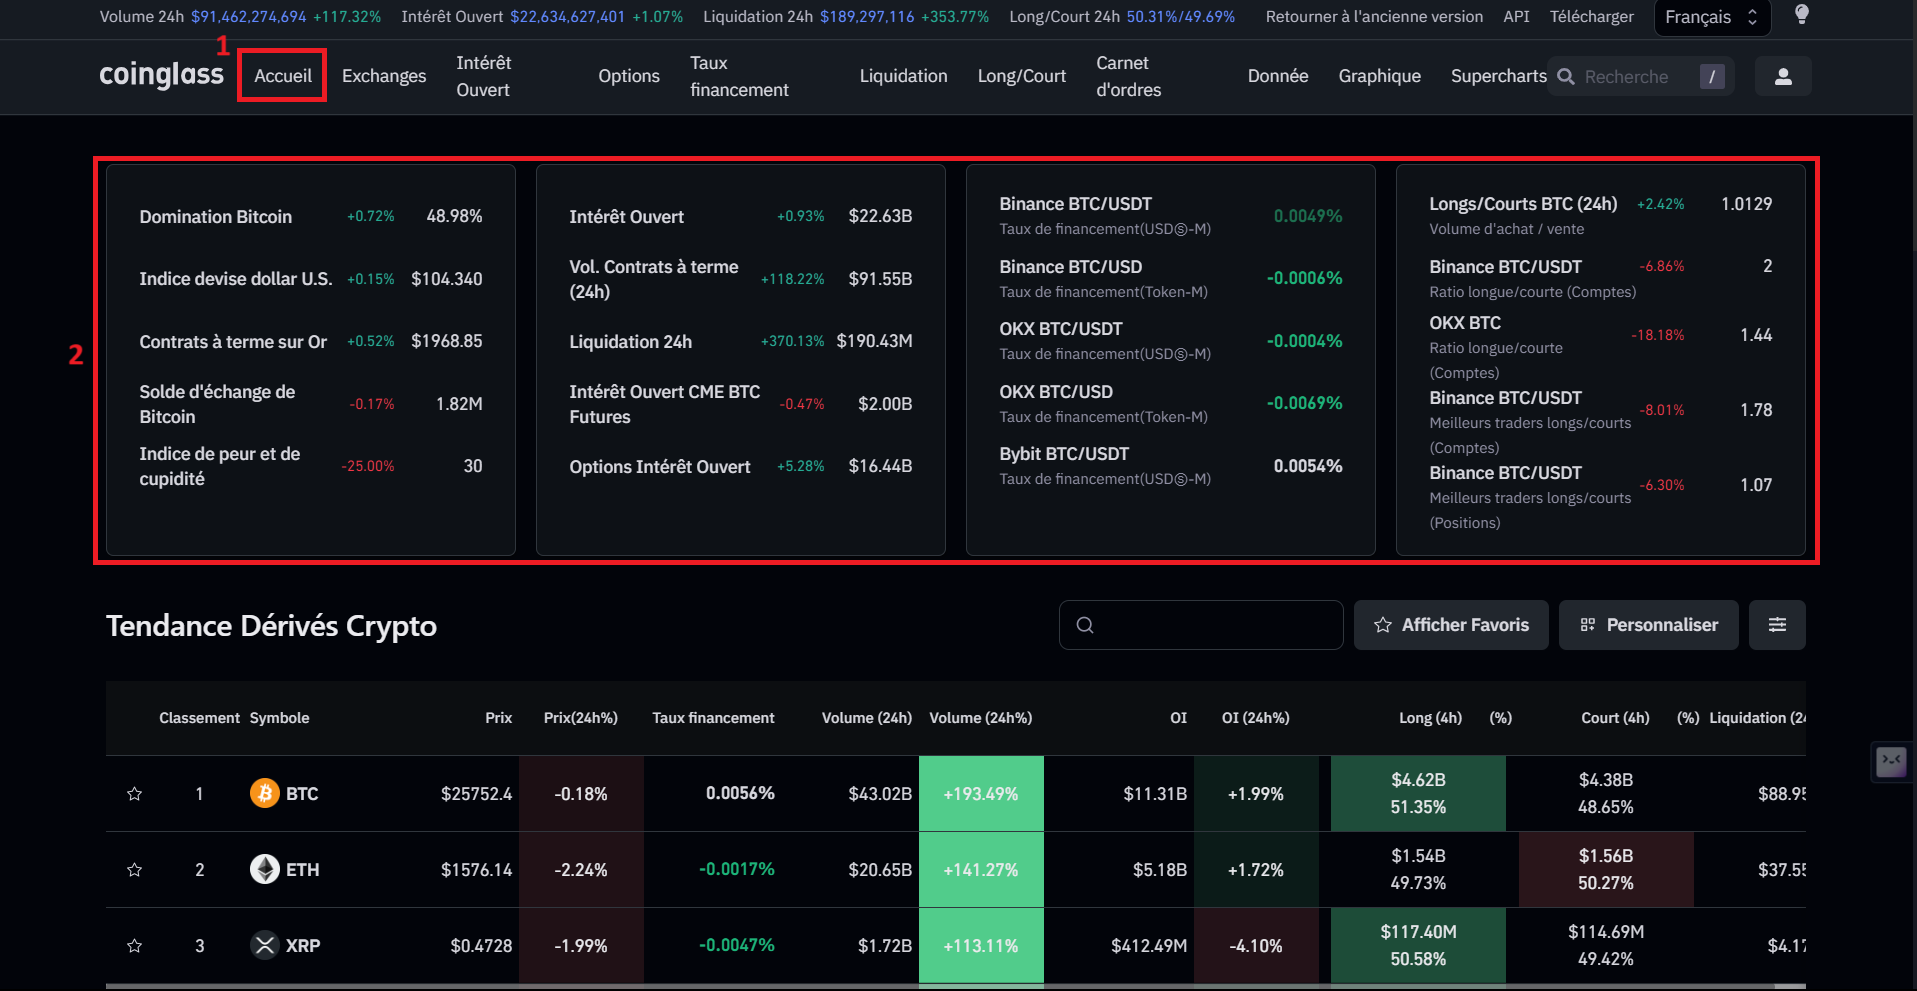Image resolution: width=1917 pixels, height=991 pixels.
Task: Open the Taux financement menu
Action: (739, 76)
